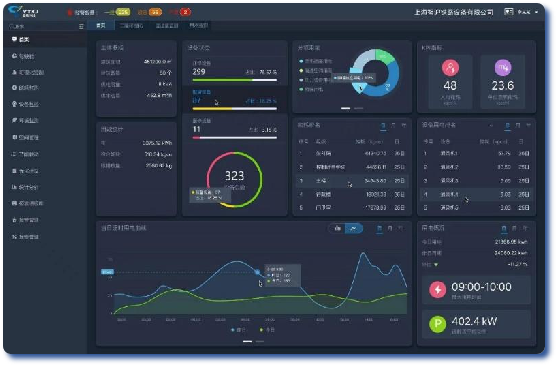Click the purple m³ icon above 23.6
557x365 pixels.
point(503,67)
